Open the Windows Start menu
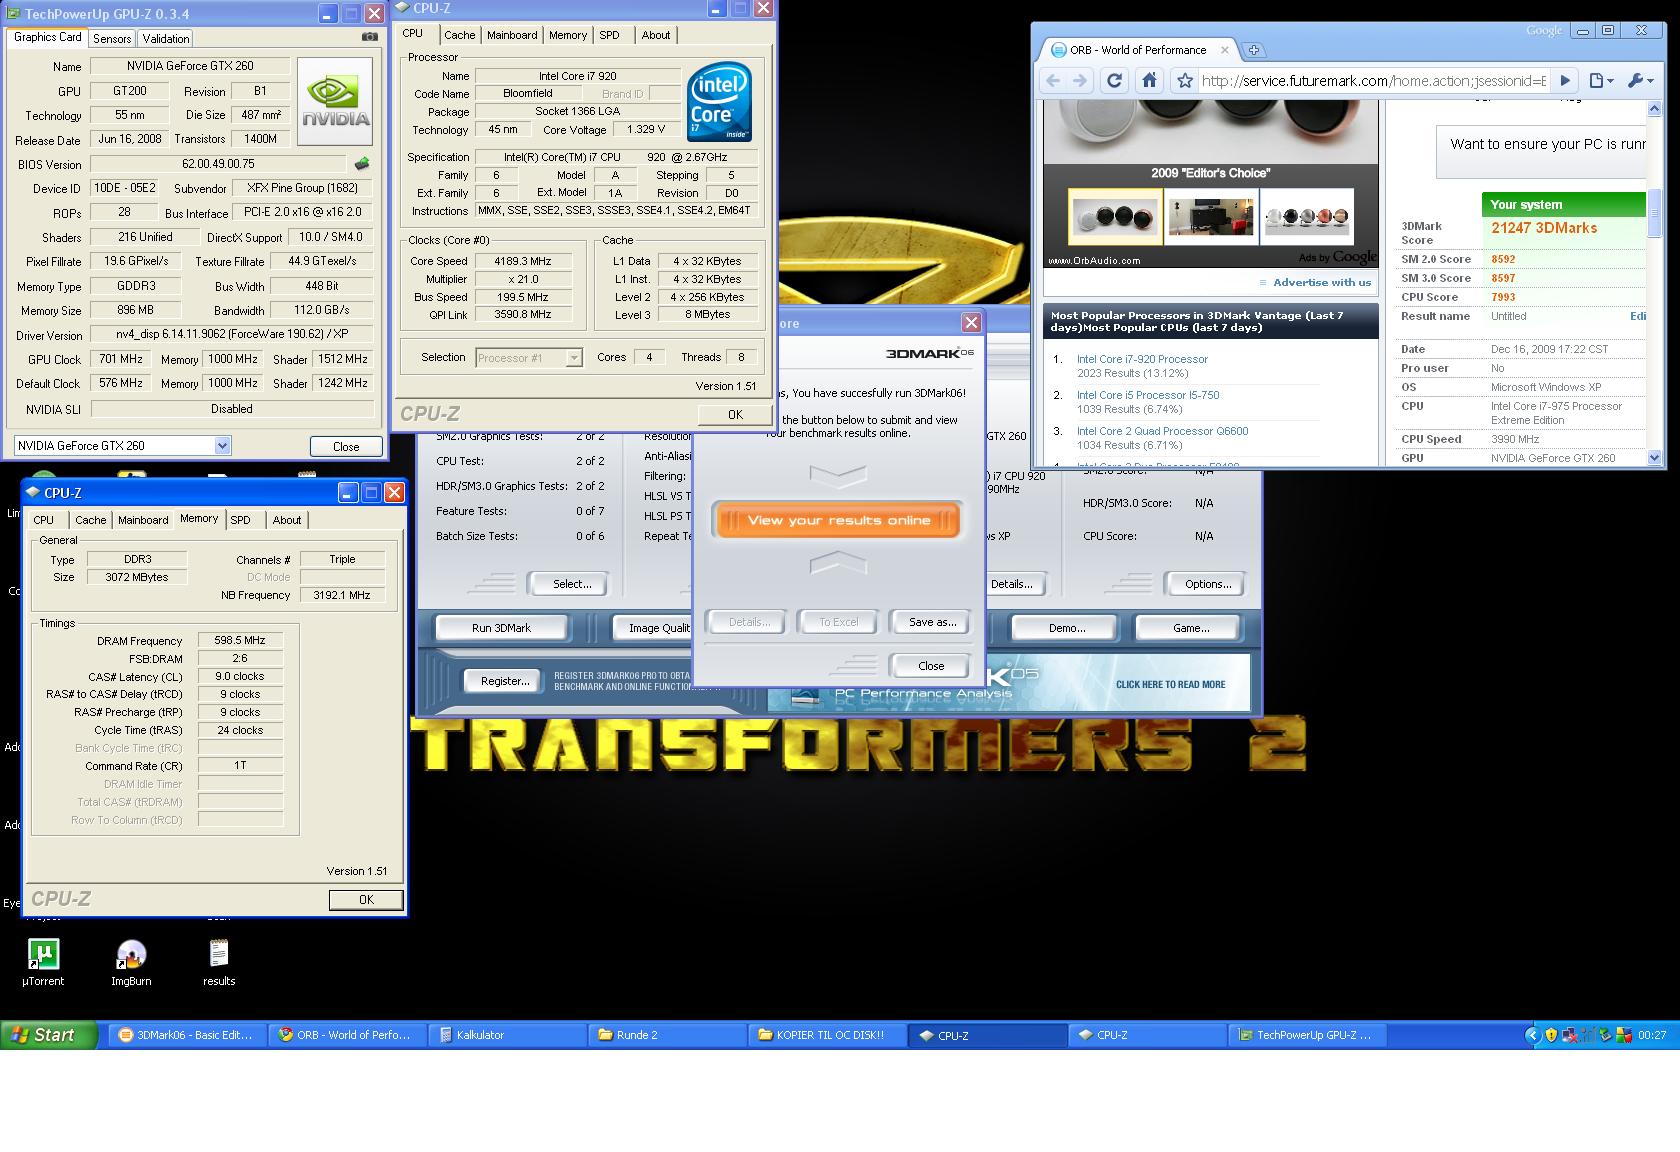This screenshot has height=1152, width=1680. 49,1035
